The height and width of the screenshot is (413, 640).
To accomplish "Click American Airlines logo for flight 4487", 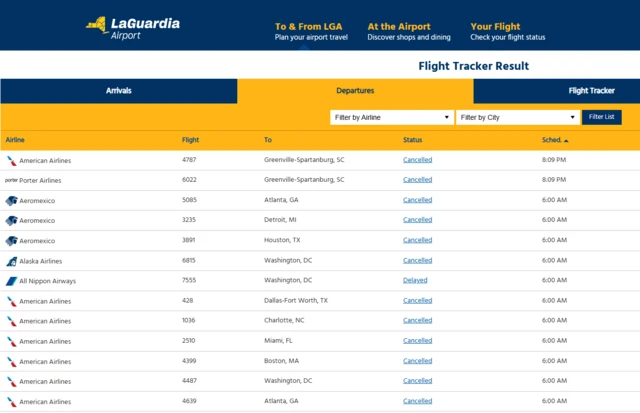I will (x=12, y=382).
